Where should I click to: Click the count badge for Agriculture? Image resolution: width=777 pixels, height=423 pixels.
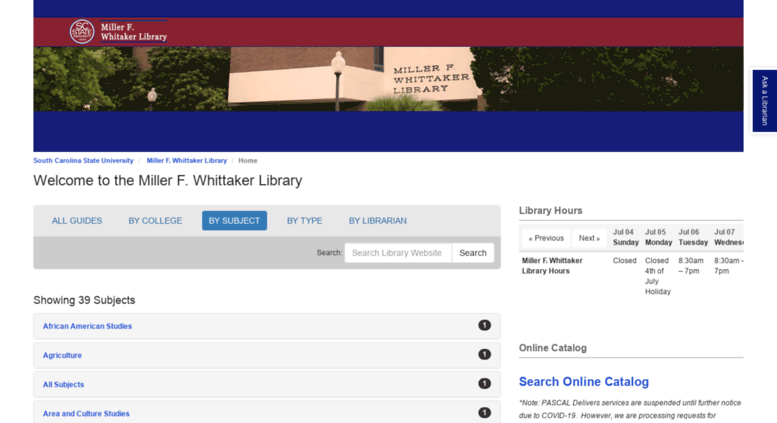coord(484,355)
